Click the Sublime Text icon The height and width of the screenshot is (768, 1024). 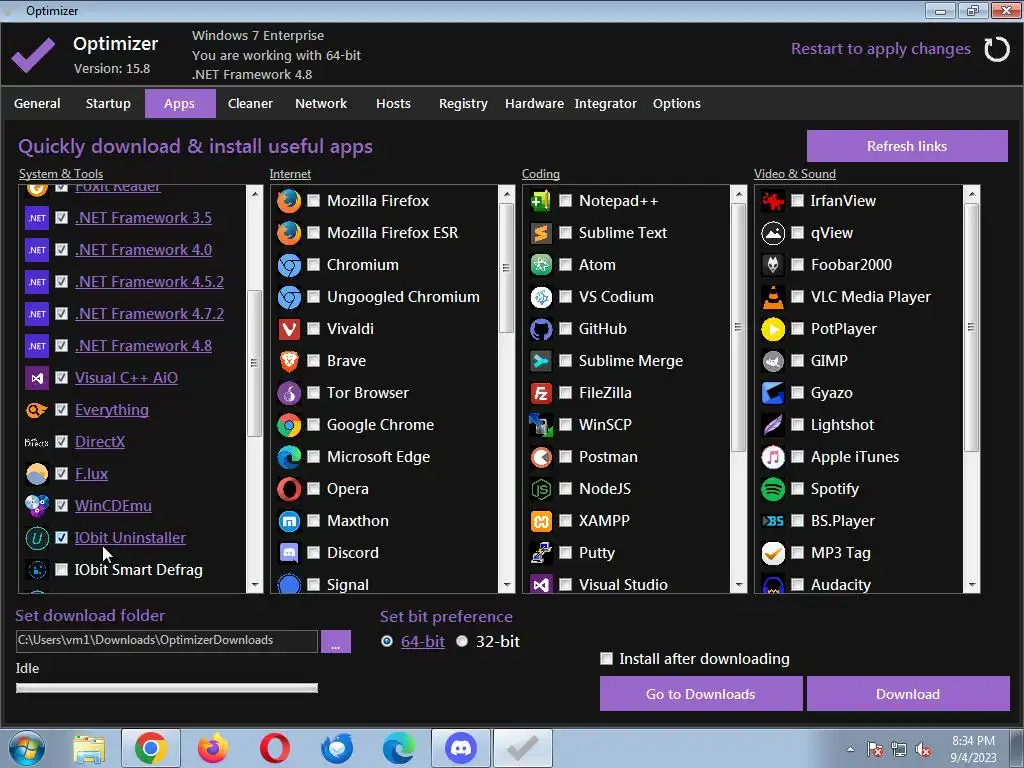pos(541,233)
